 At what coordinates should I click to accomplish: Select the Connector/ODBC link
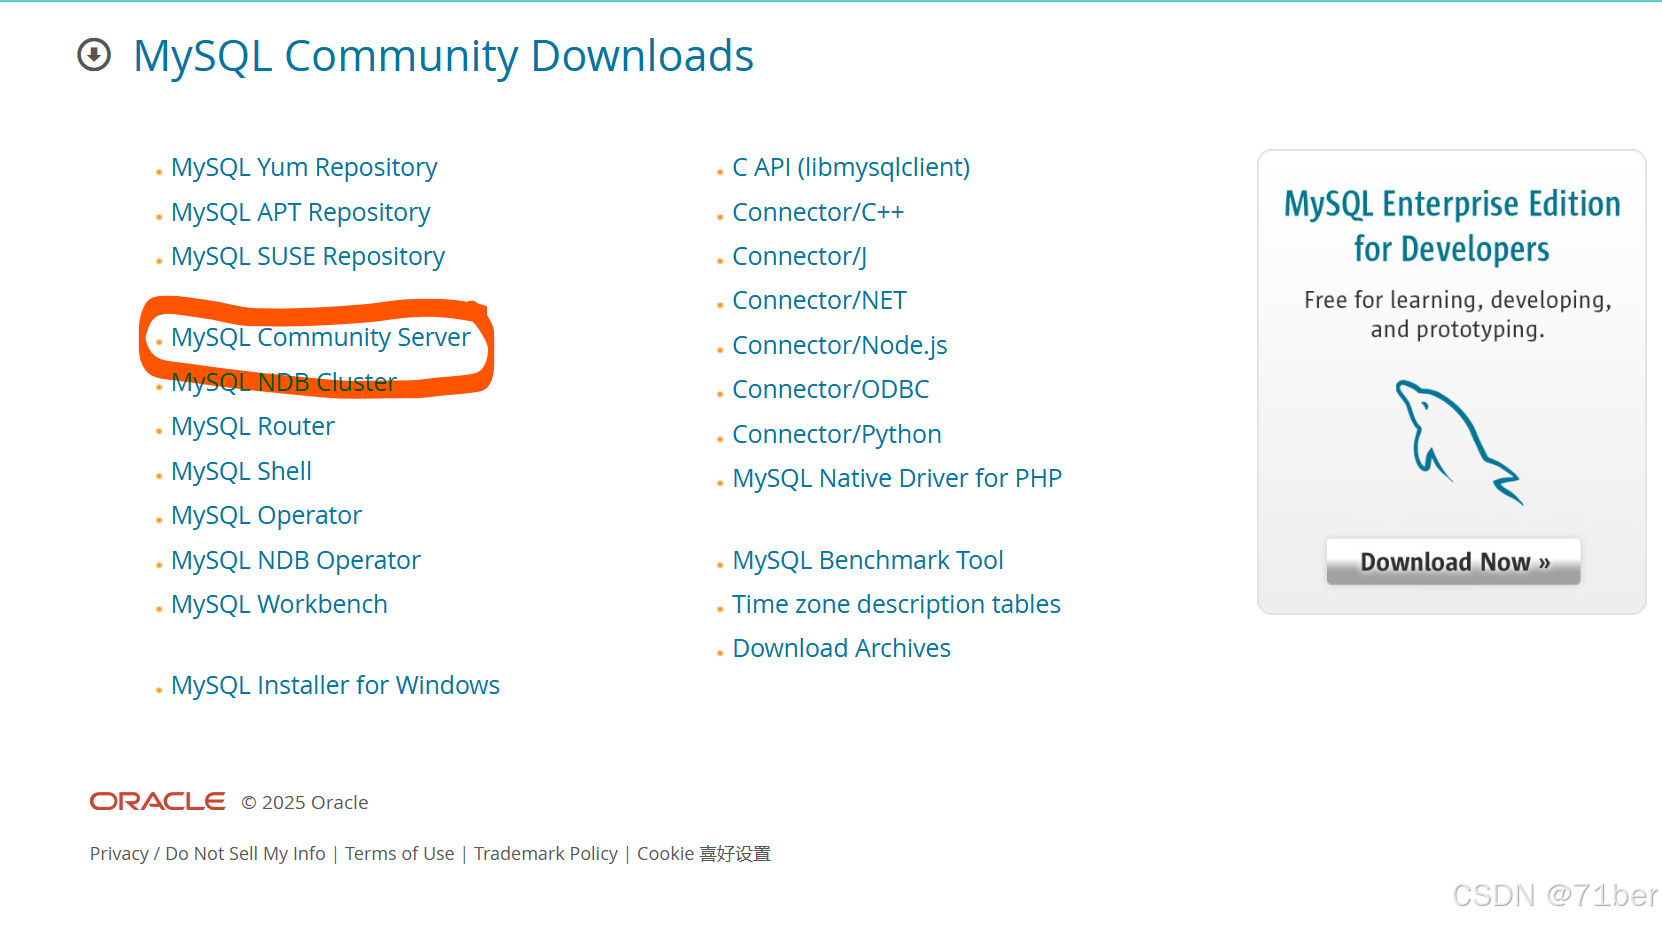click(x=830, y=389)
